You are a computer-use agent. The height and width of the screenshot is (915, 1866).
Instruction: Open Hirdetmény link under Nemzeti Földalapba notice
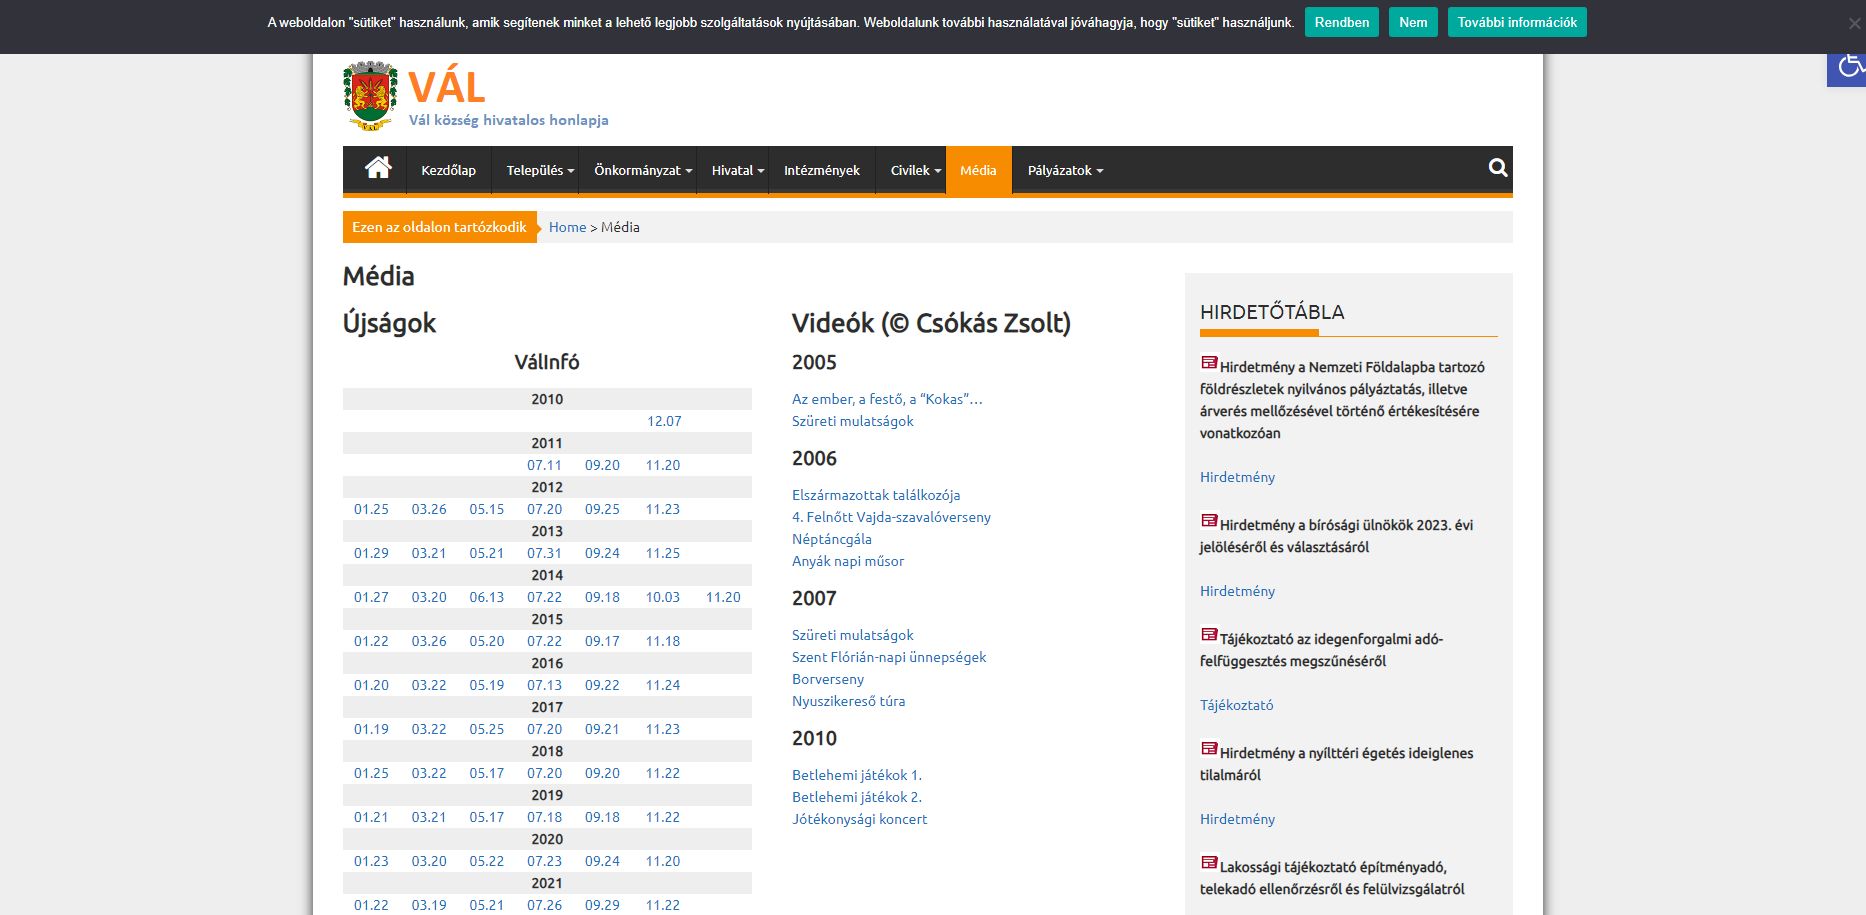[x=1237, y=477]
